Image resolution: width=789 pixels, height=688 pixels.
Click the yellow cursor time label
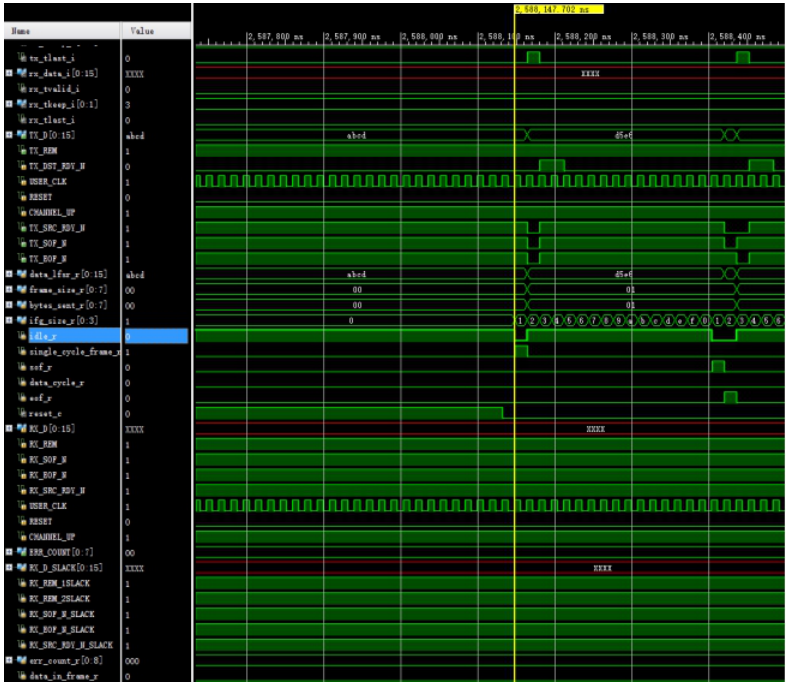coord(560,9)
